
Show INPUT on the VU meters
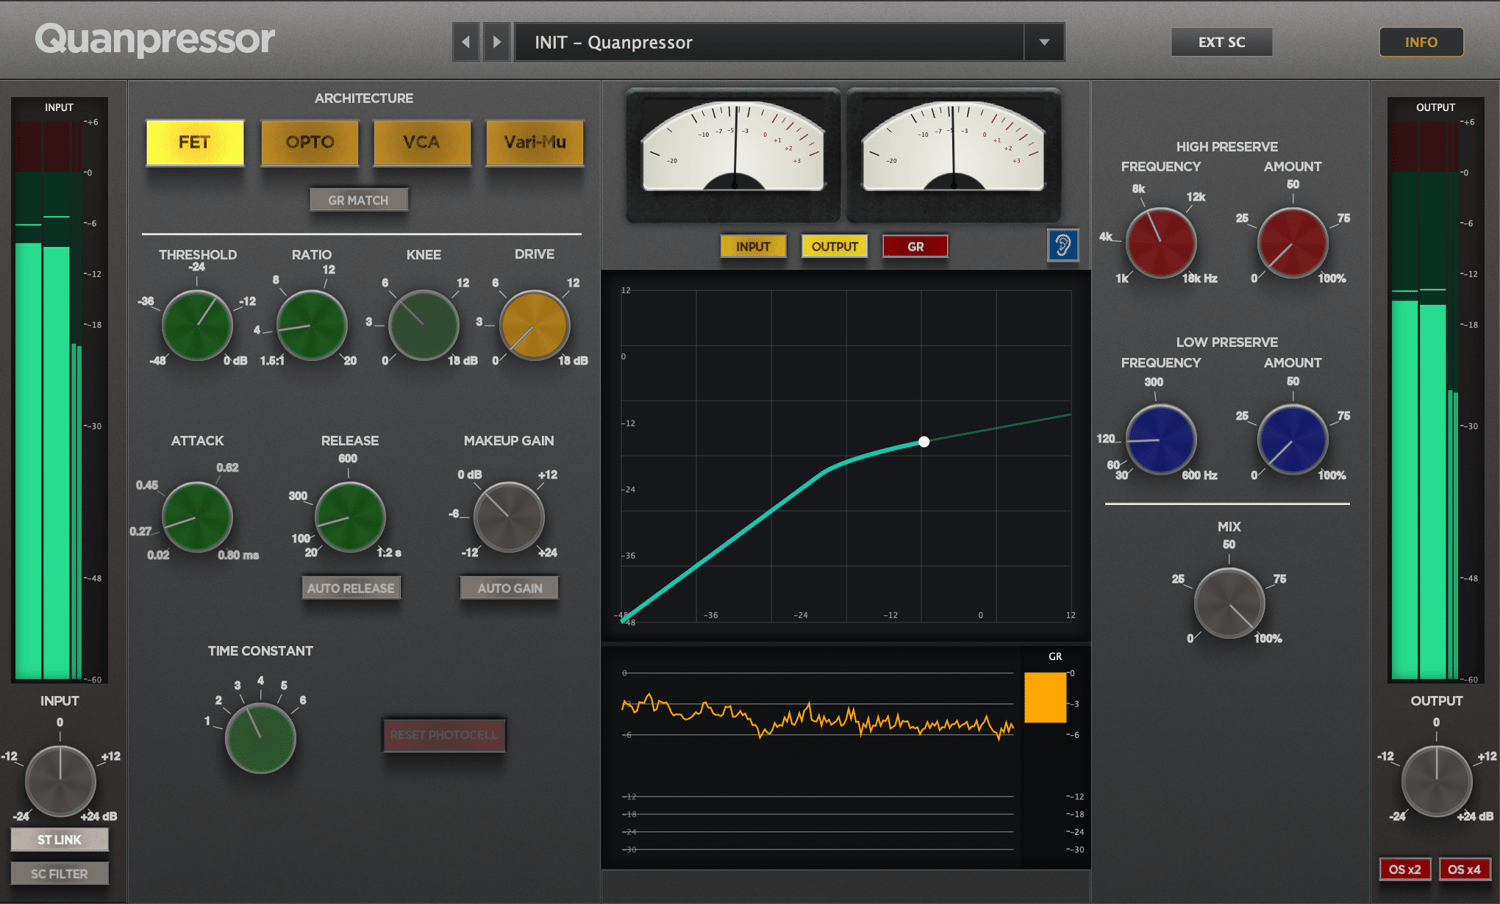coord(753,246)
